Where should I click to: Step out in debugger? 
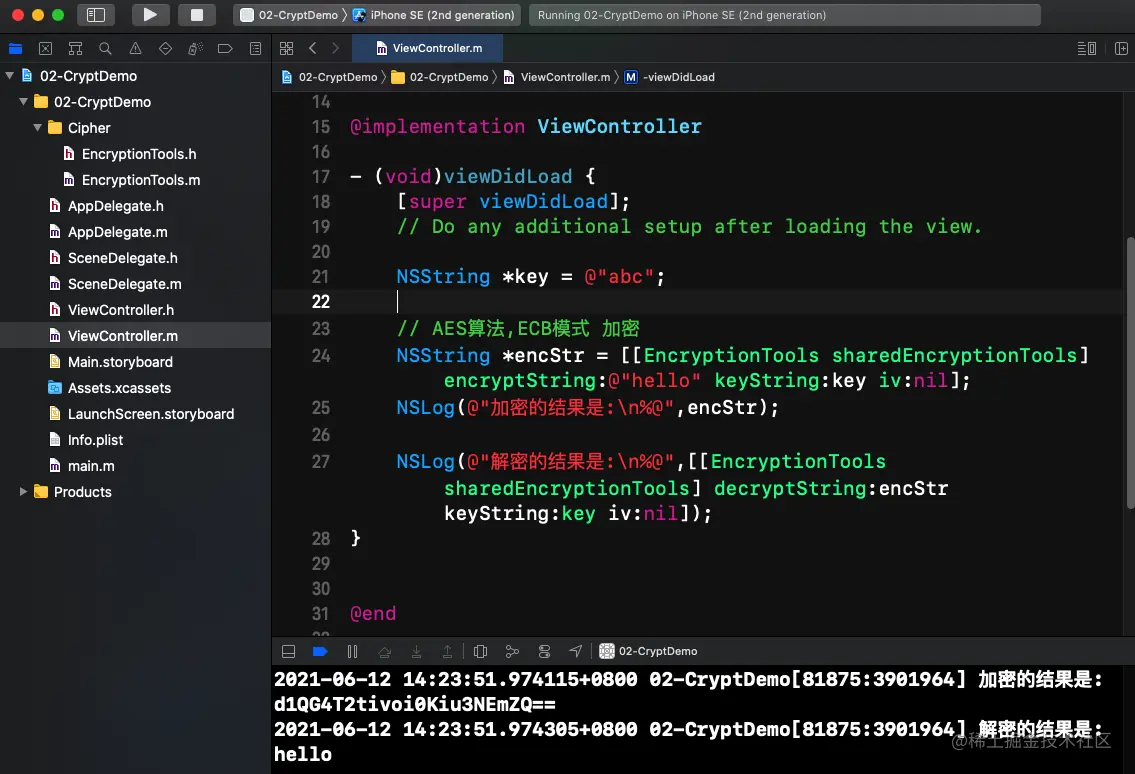(447, 651)
